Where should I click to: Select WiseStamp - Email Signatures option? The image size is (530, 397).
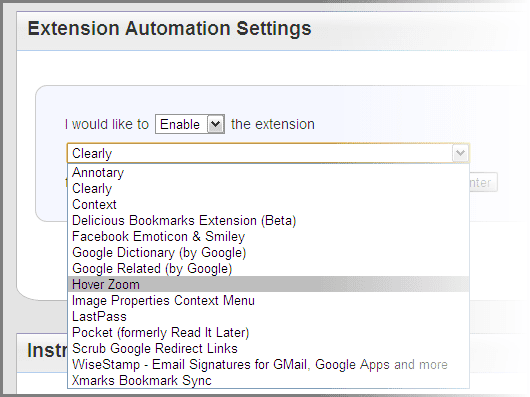tap(268, 365)
